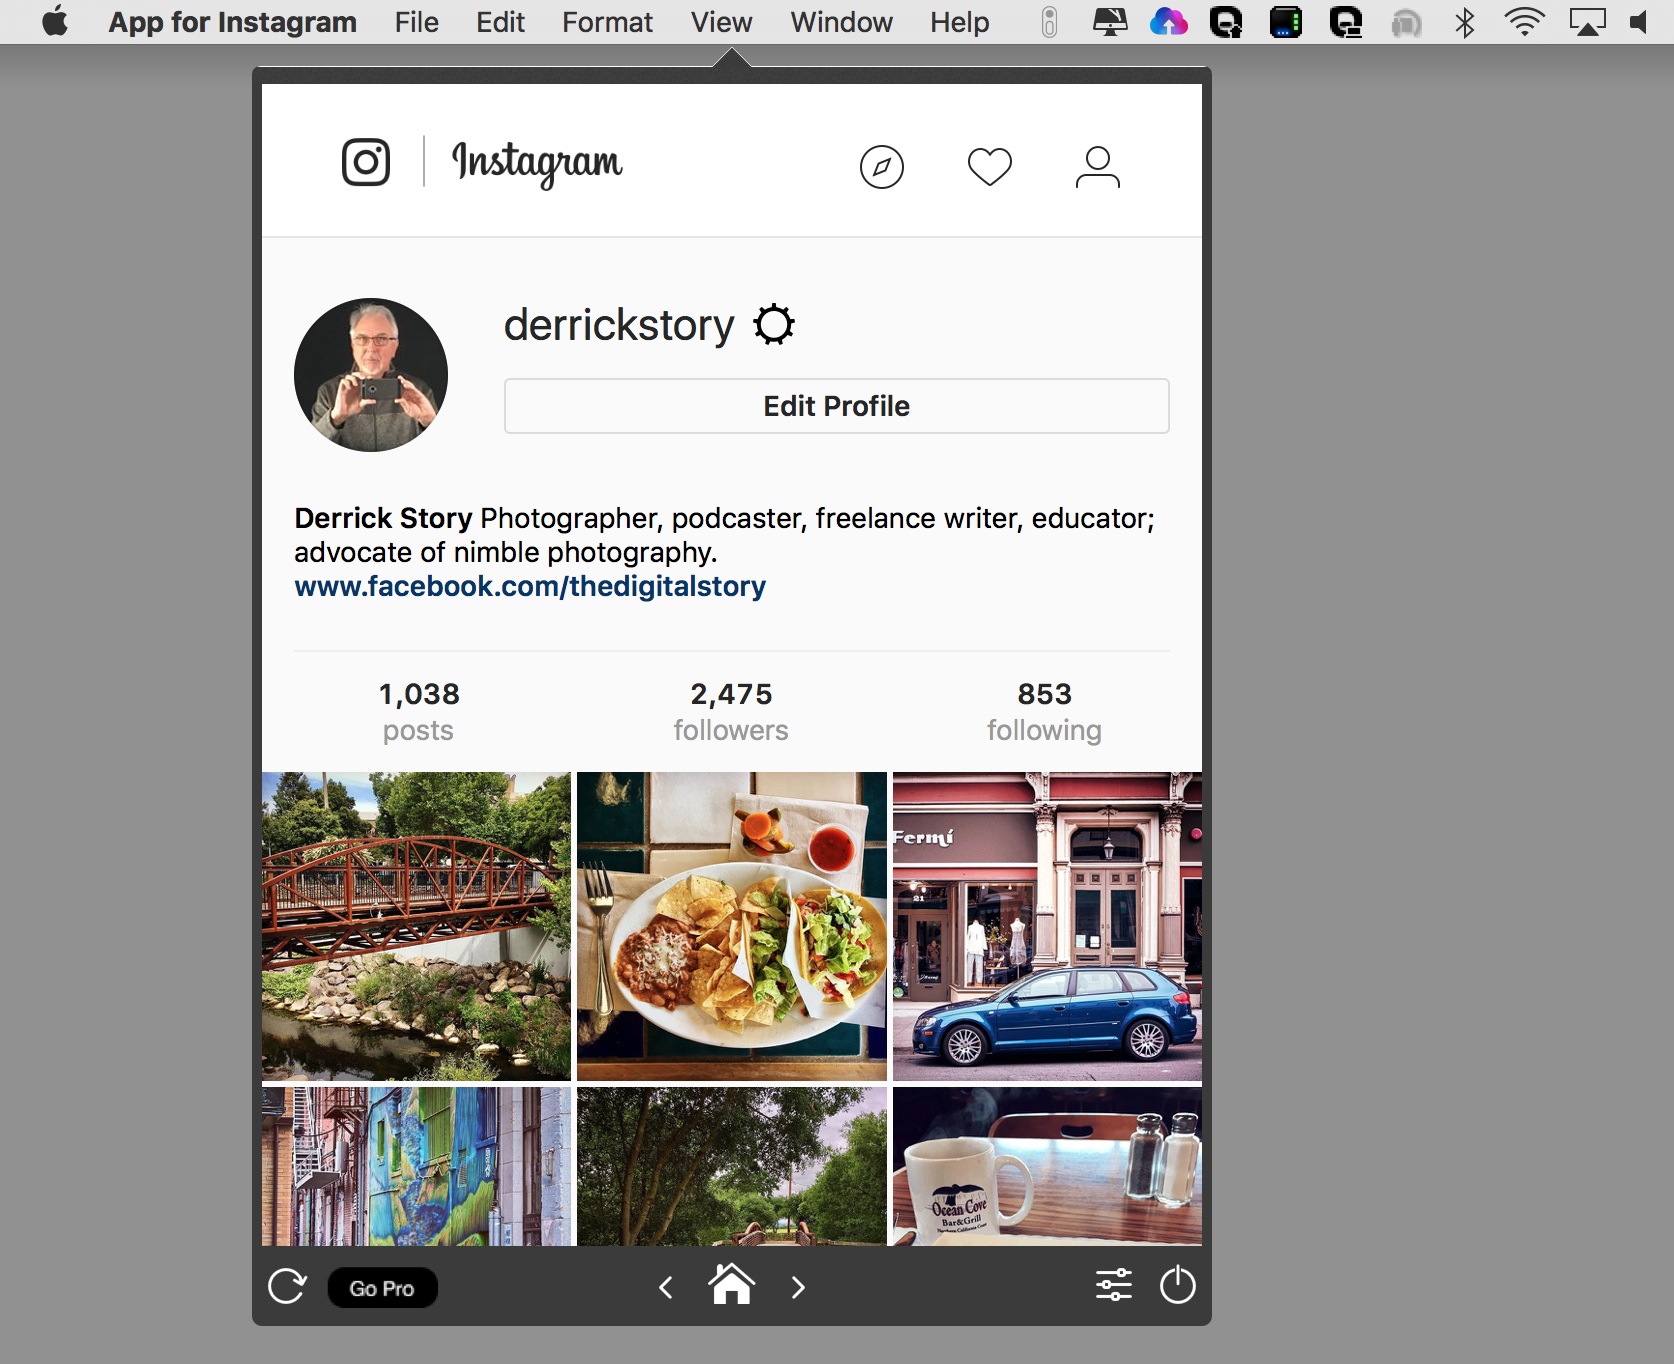Go forward with the right chevron
Viewport: 1674px width, 1364px height.
pos(798,1287)
